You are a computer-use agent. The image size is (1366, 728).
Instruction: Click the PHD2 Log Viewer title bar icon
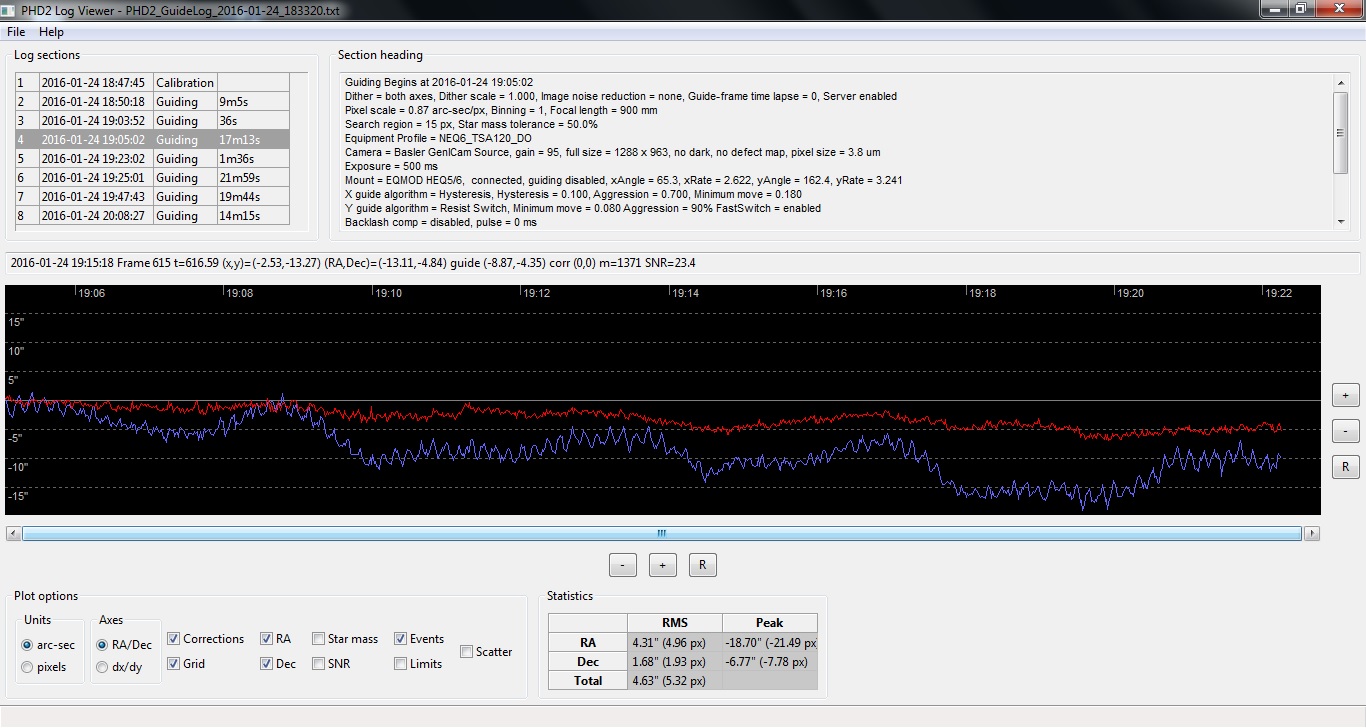pyautogui.click(x=10, y=9)
